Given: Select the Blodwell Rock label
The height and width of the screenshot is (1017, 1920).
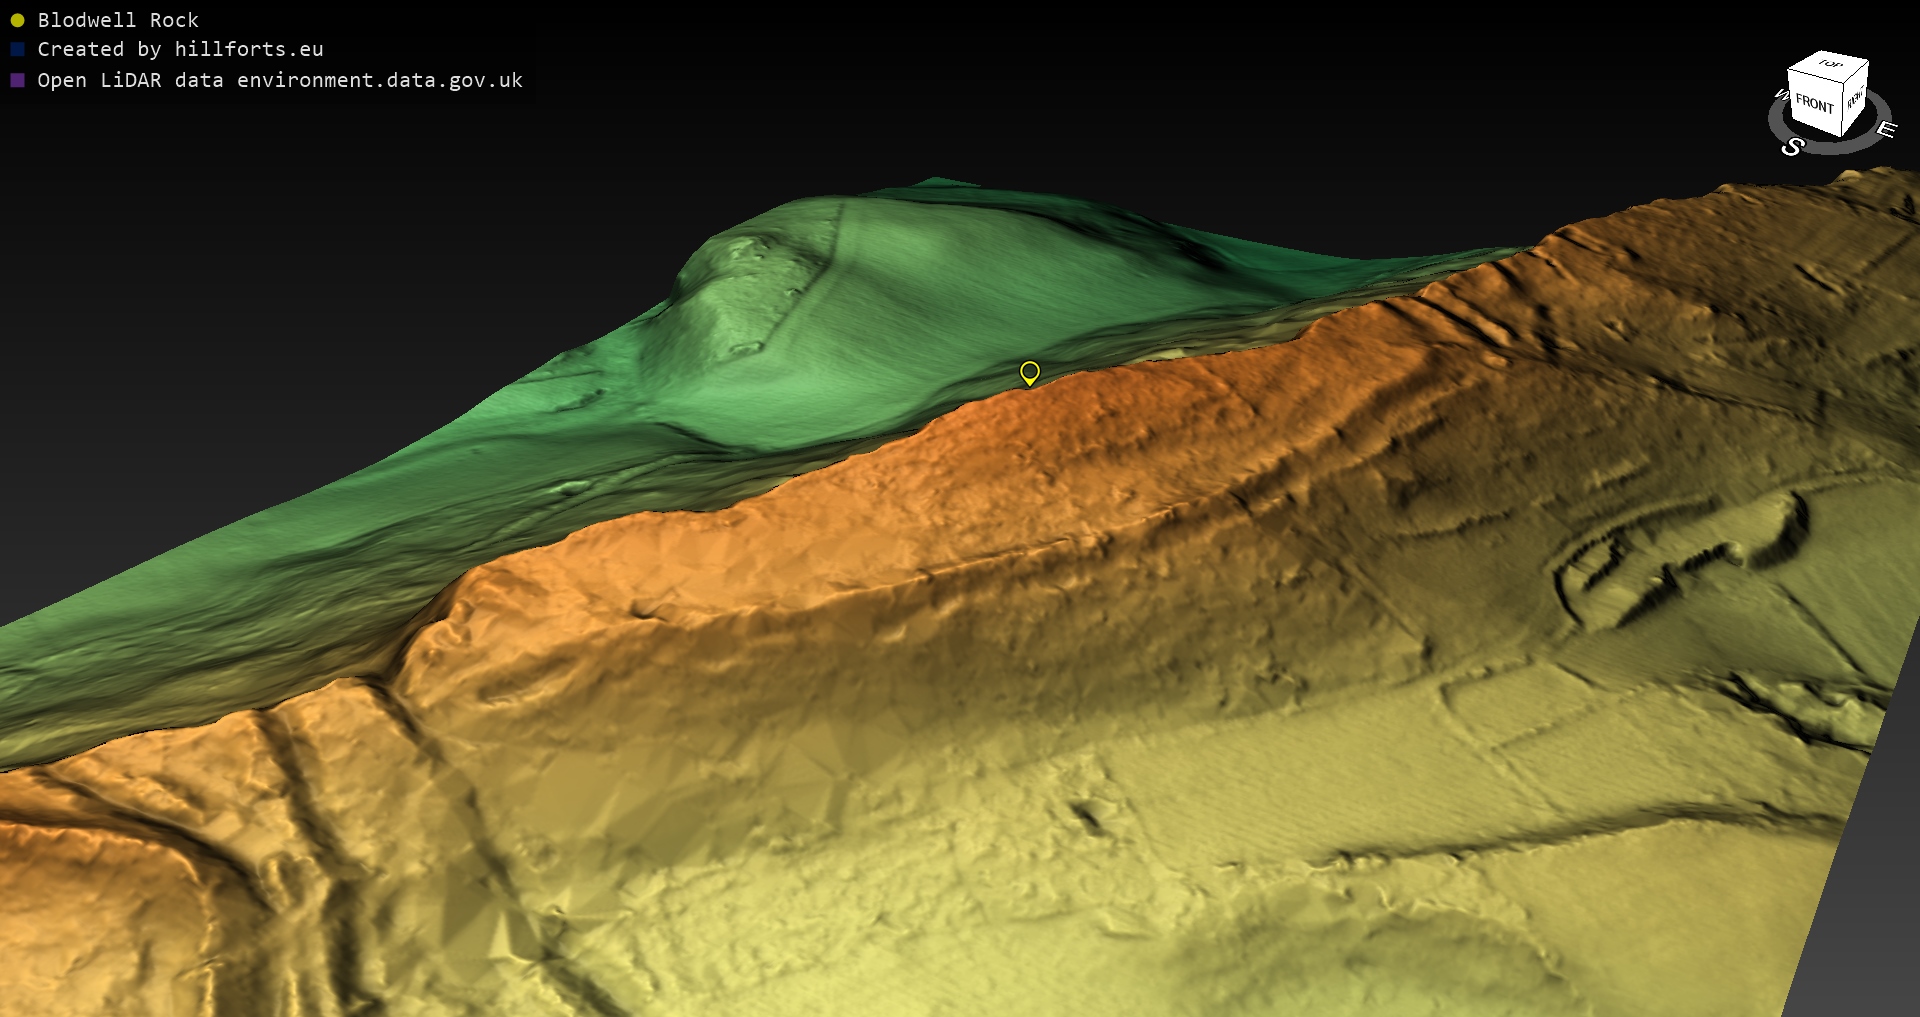Looking at the screenshot, I should (x=118, y=20).
